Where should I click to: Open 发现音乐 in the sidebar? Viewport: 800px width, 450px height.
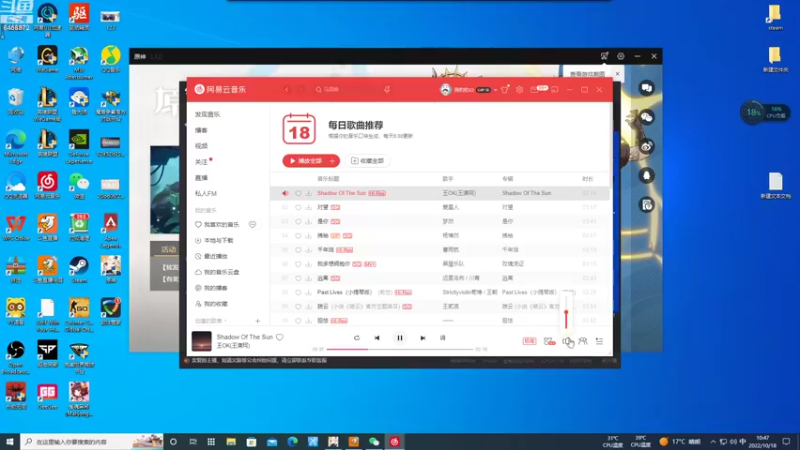(x=207, y=114)
